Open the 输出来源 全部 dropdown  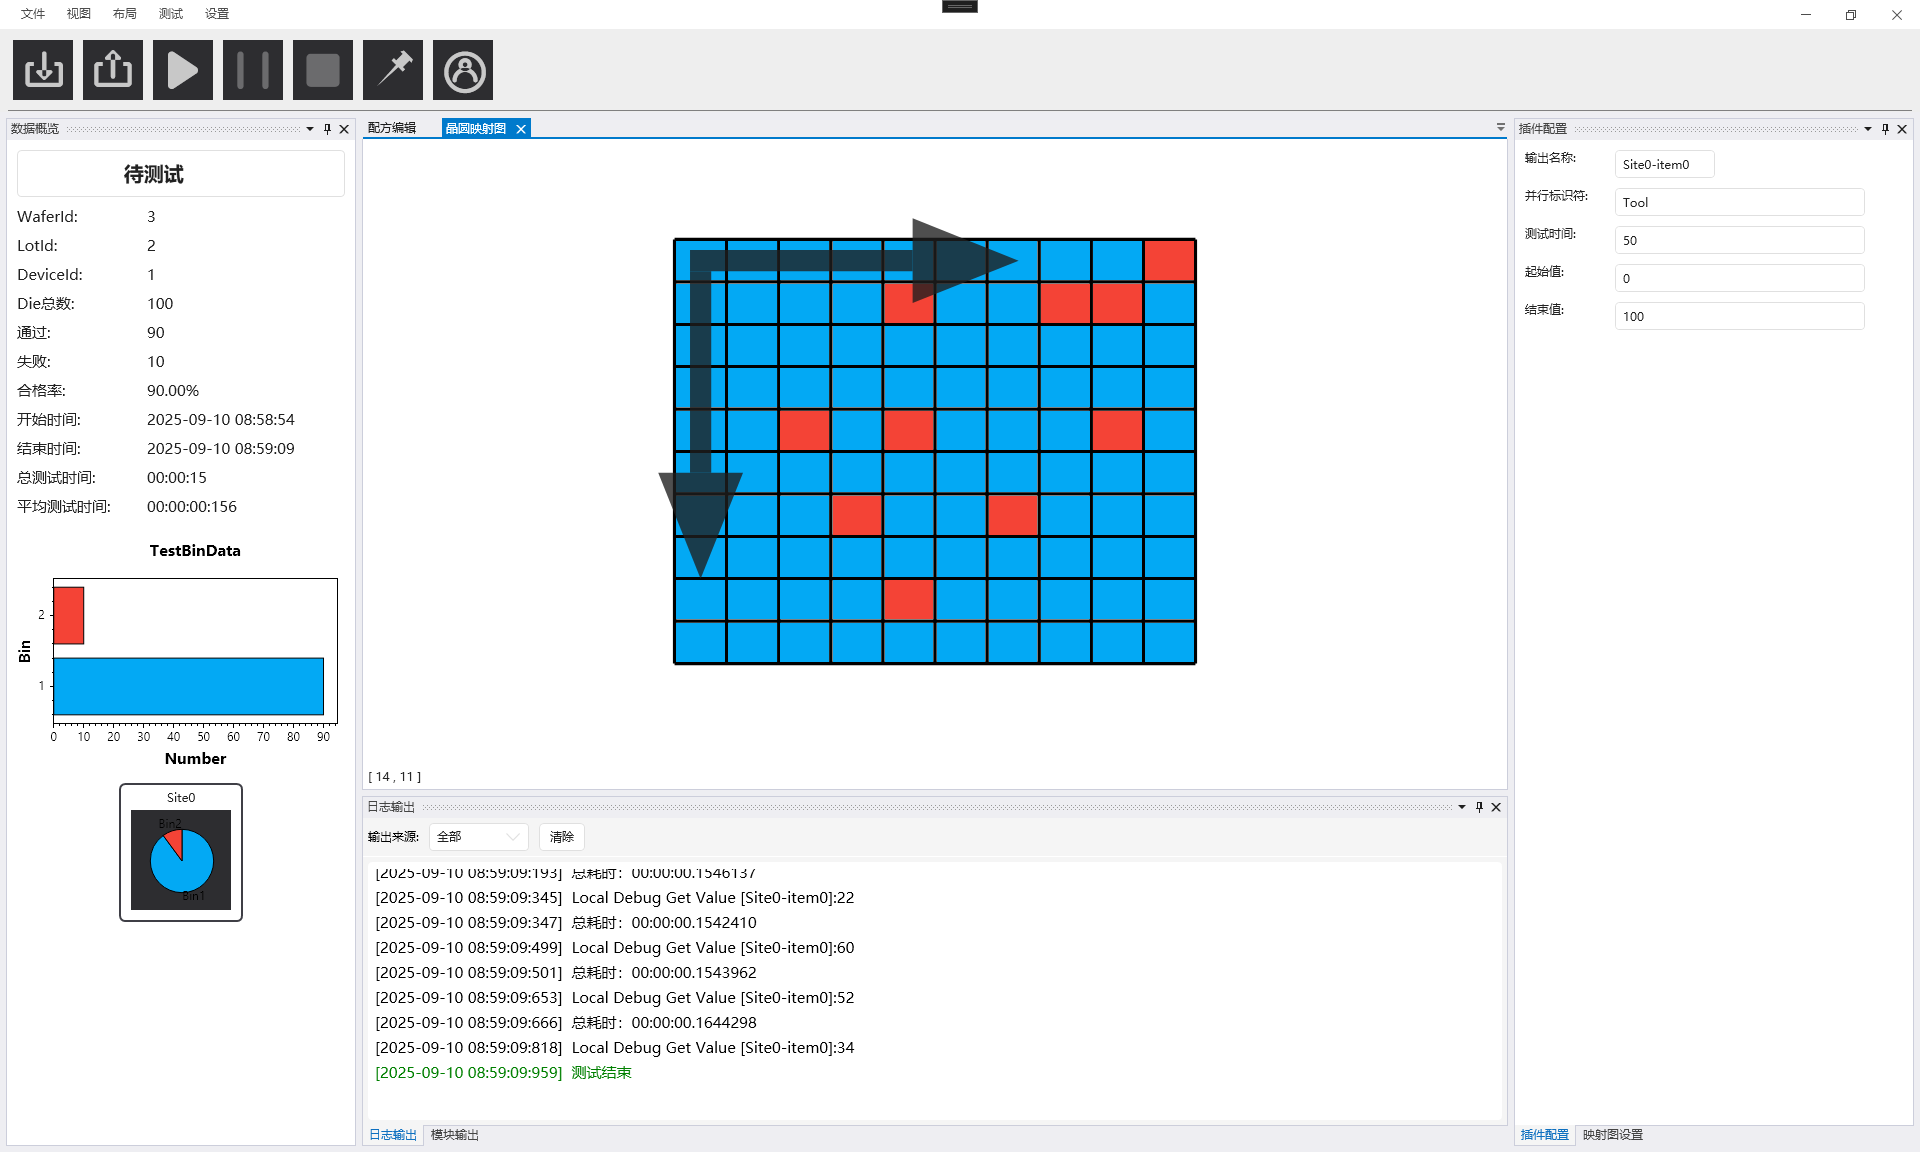coord(478,837)
